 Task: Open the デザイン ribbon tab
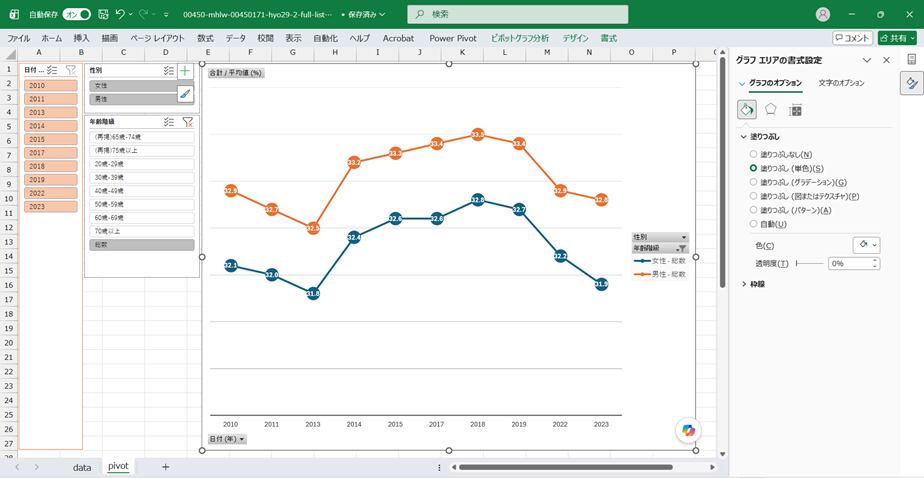point(575,38)
